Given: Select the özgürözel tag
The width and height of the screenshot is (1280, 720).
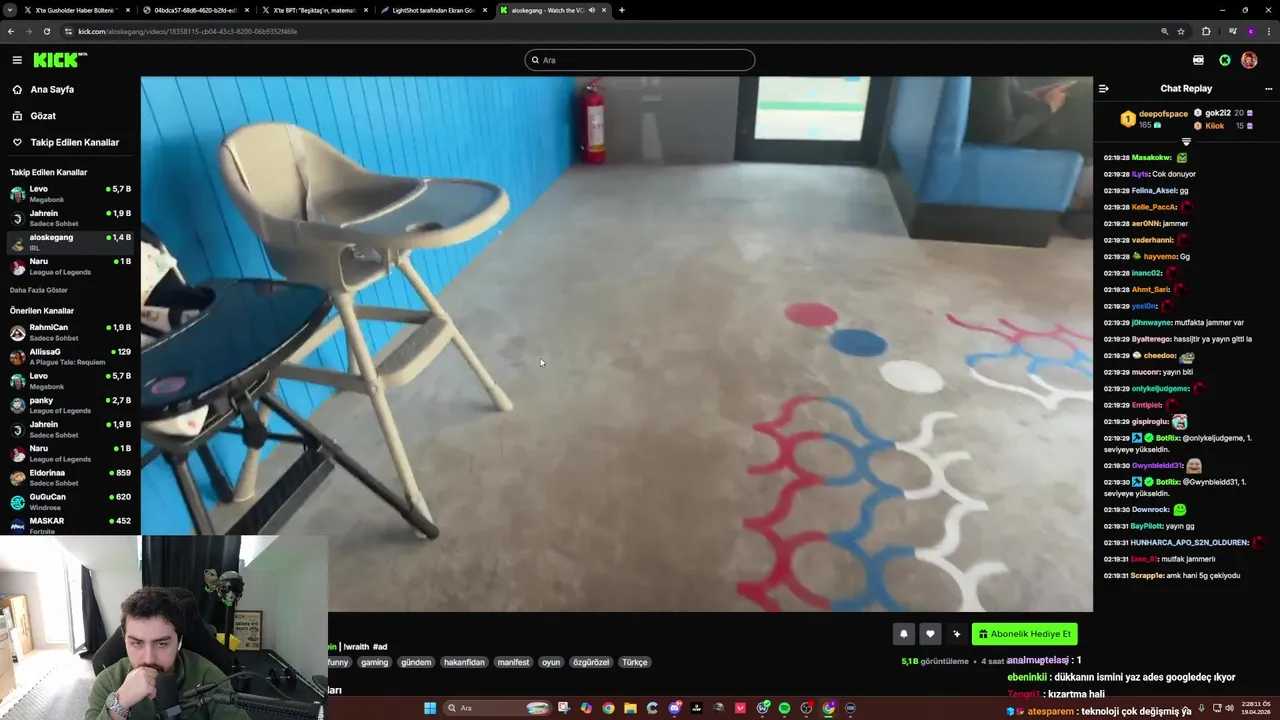Looking at the screenshot, I should click(591, 662).
